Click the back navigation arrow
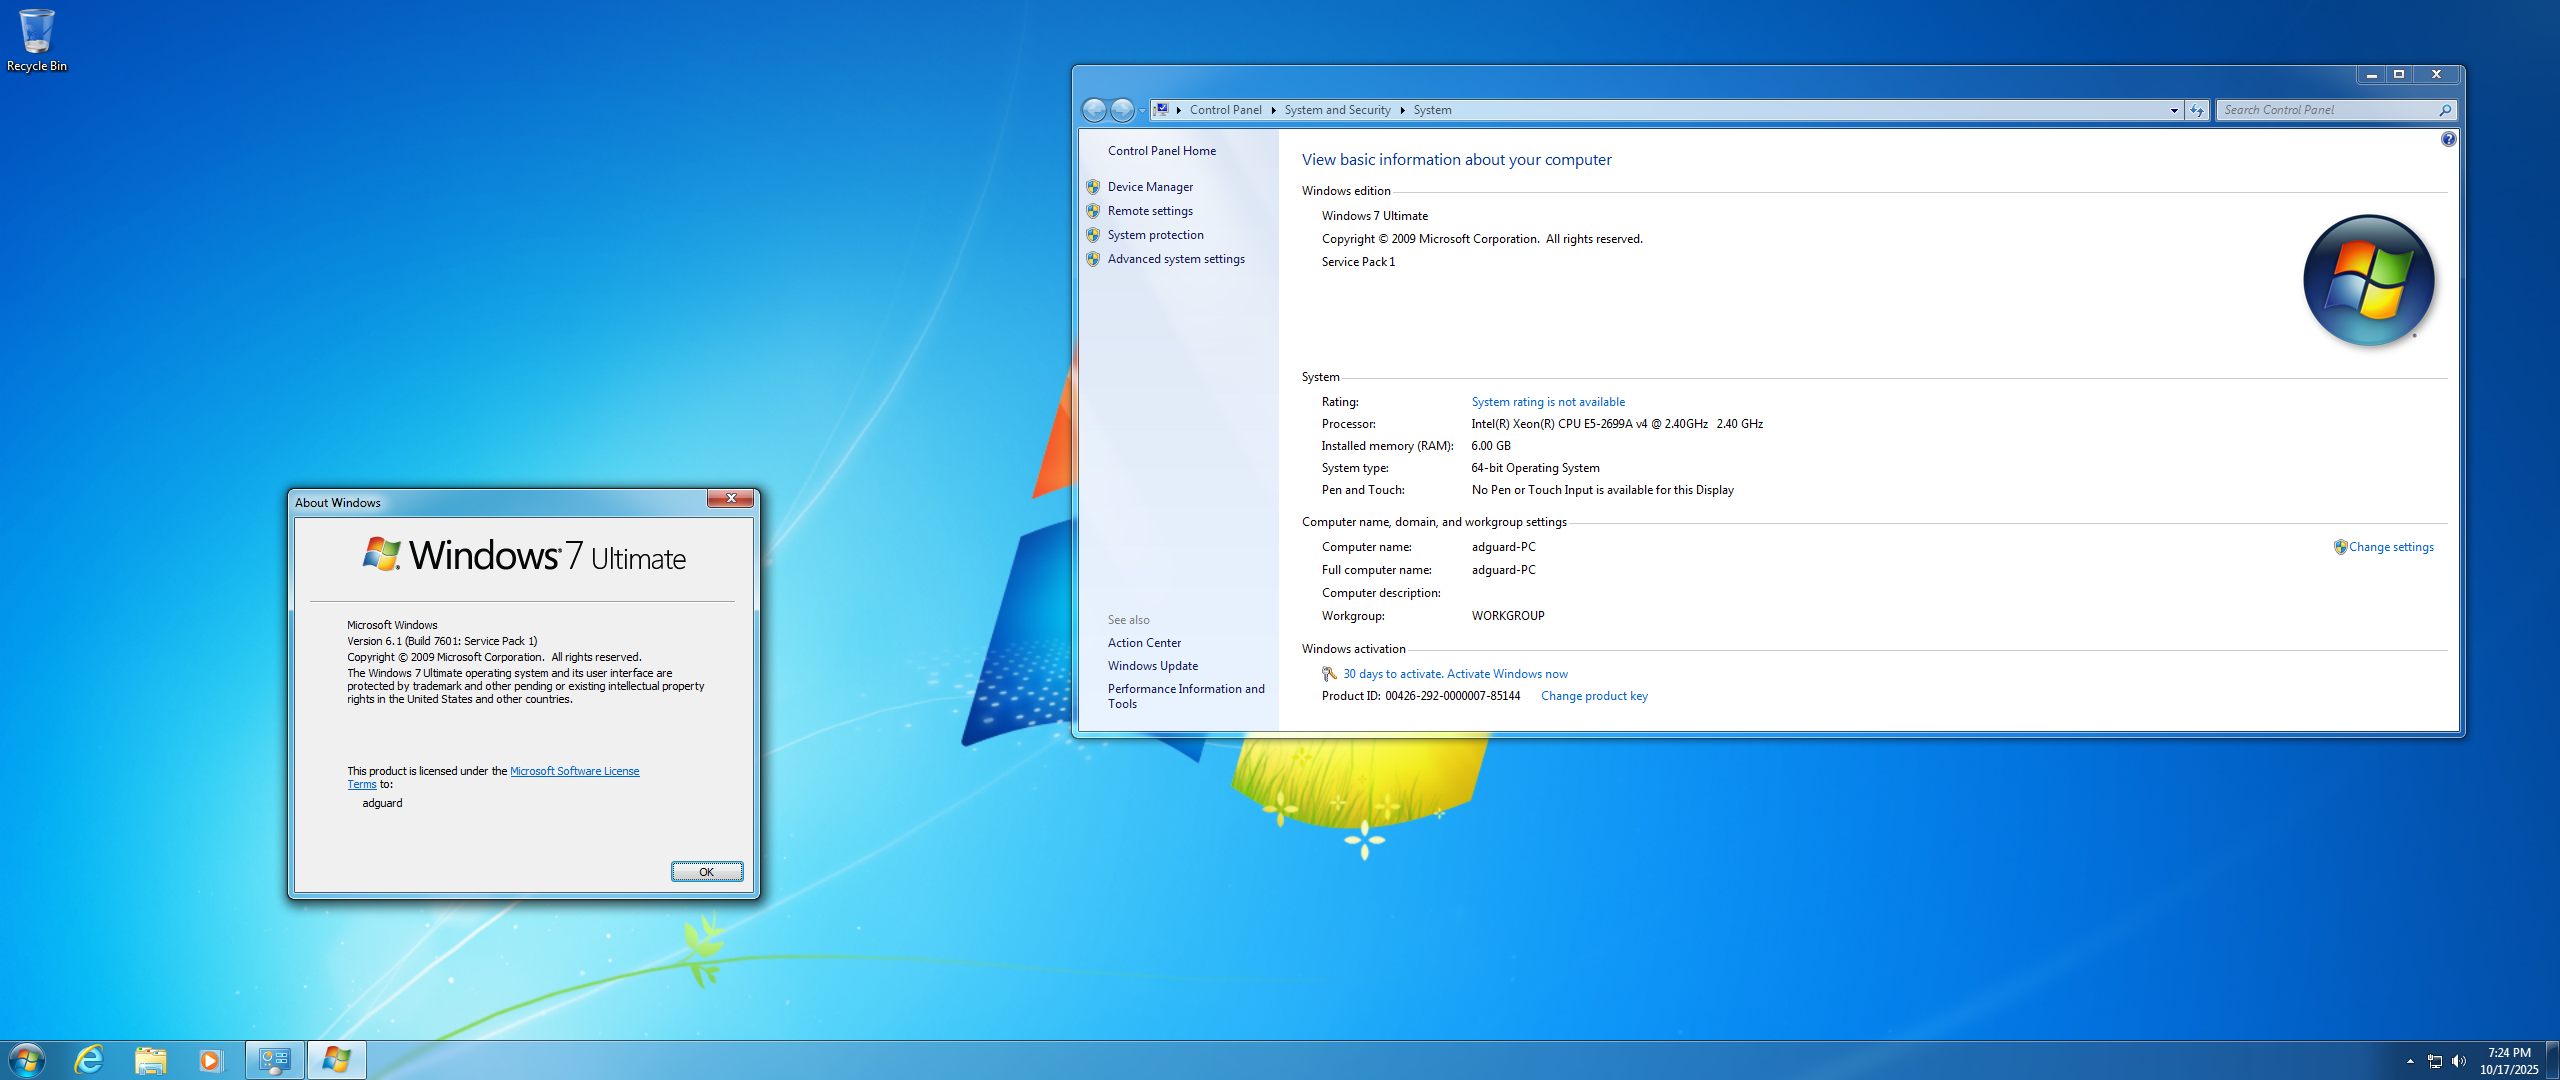 coord(1095,110)
